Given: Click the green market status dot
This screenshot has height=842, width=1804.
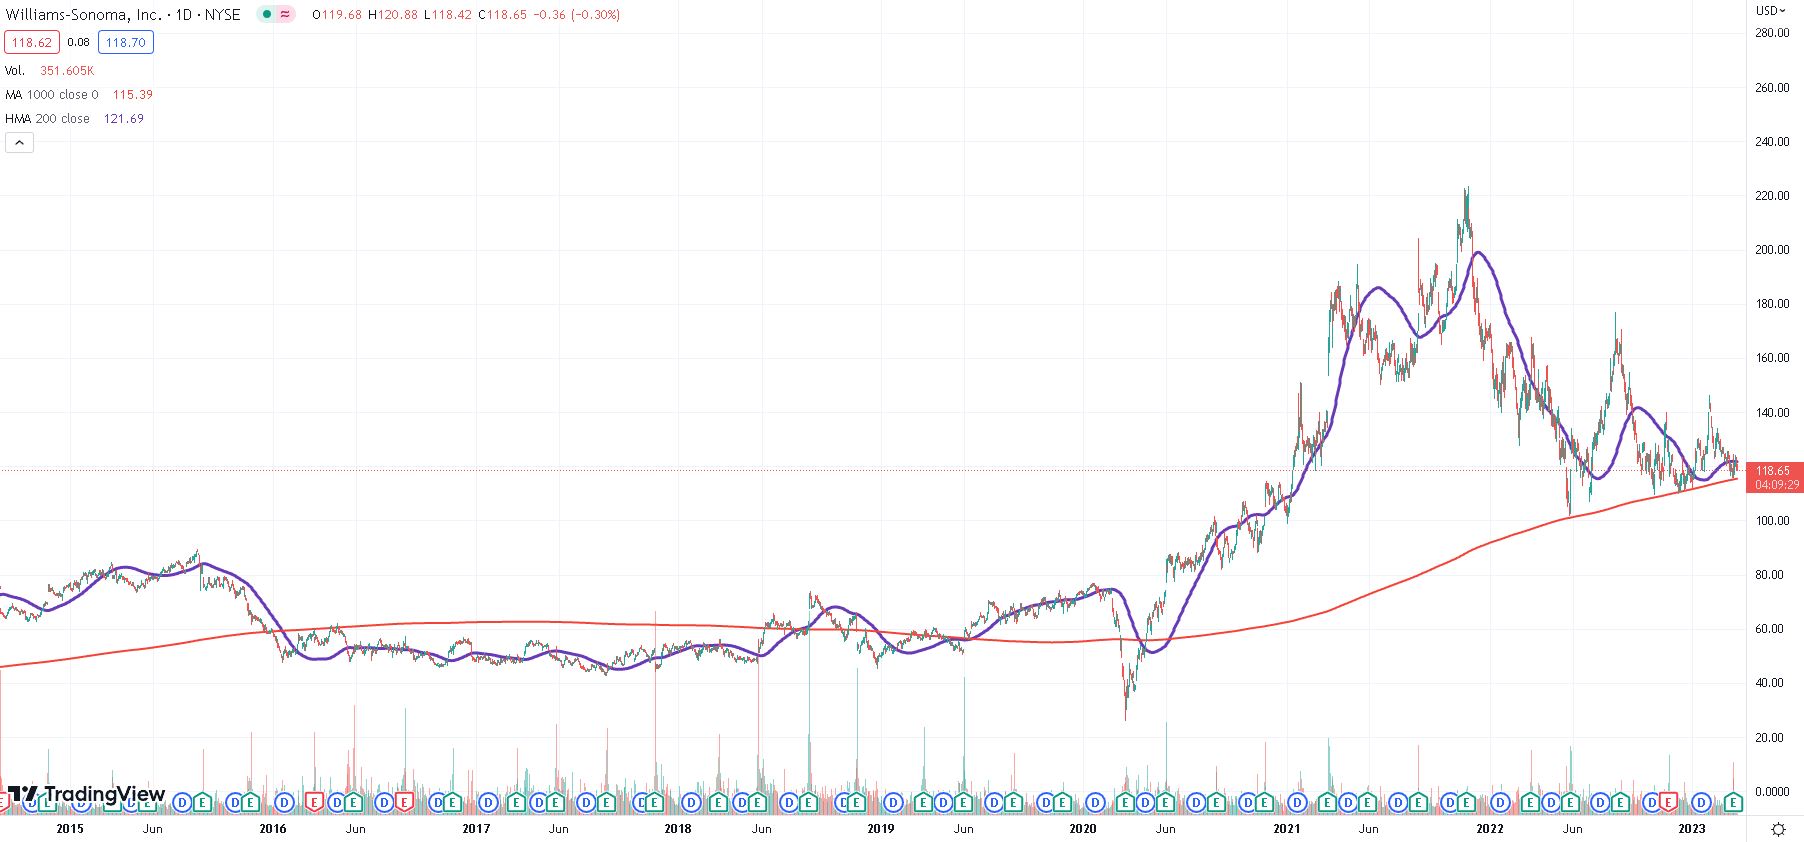Looking at the screenshot, I should [266, 15].
